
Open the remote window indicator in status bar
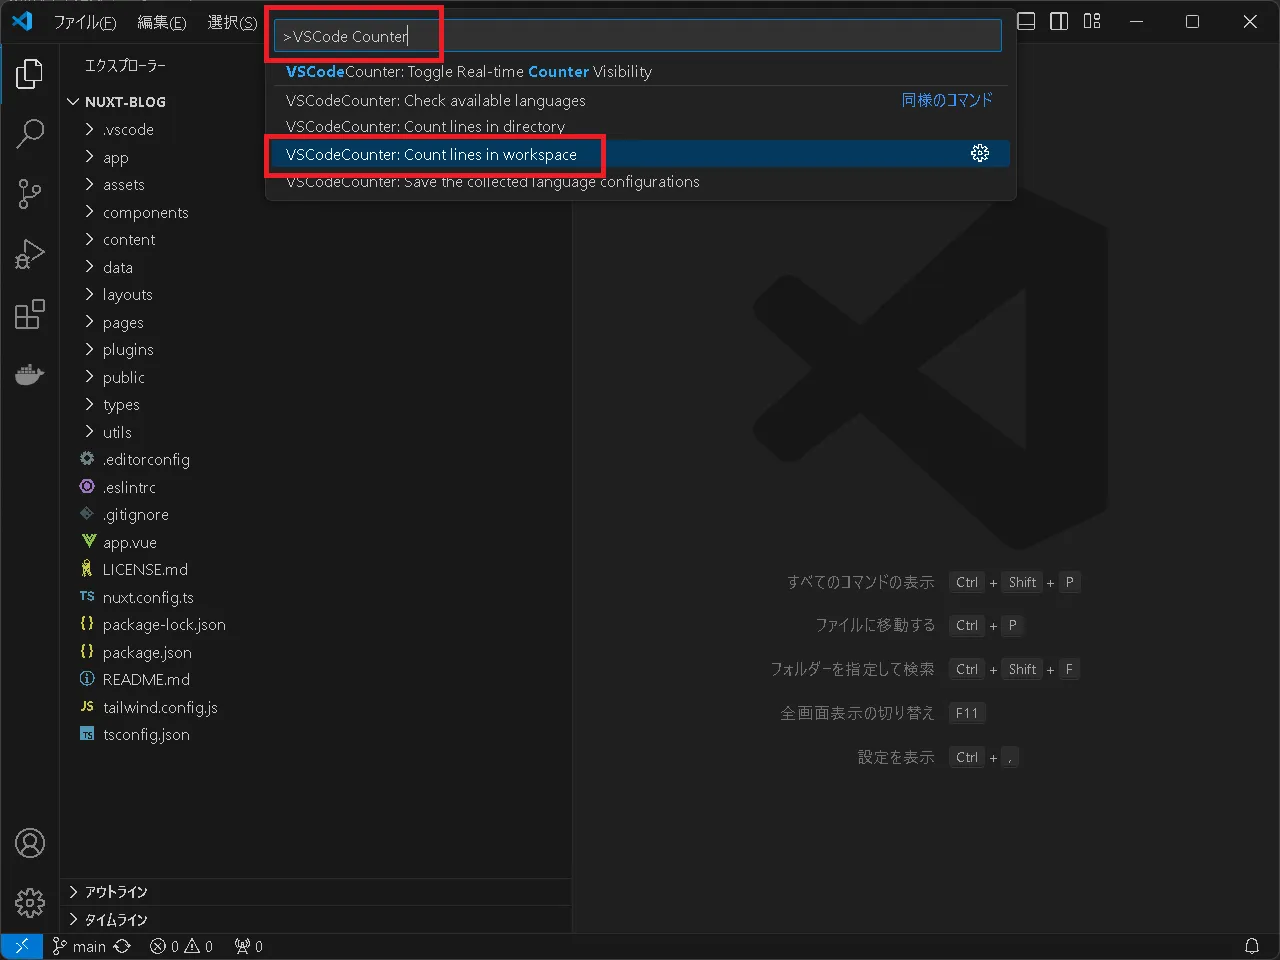(21, 946)
